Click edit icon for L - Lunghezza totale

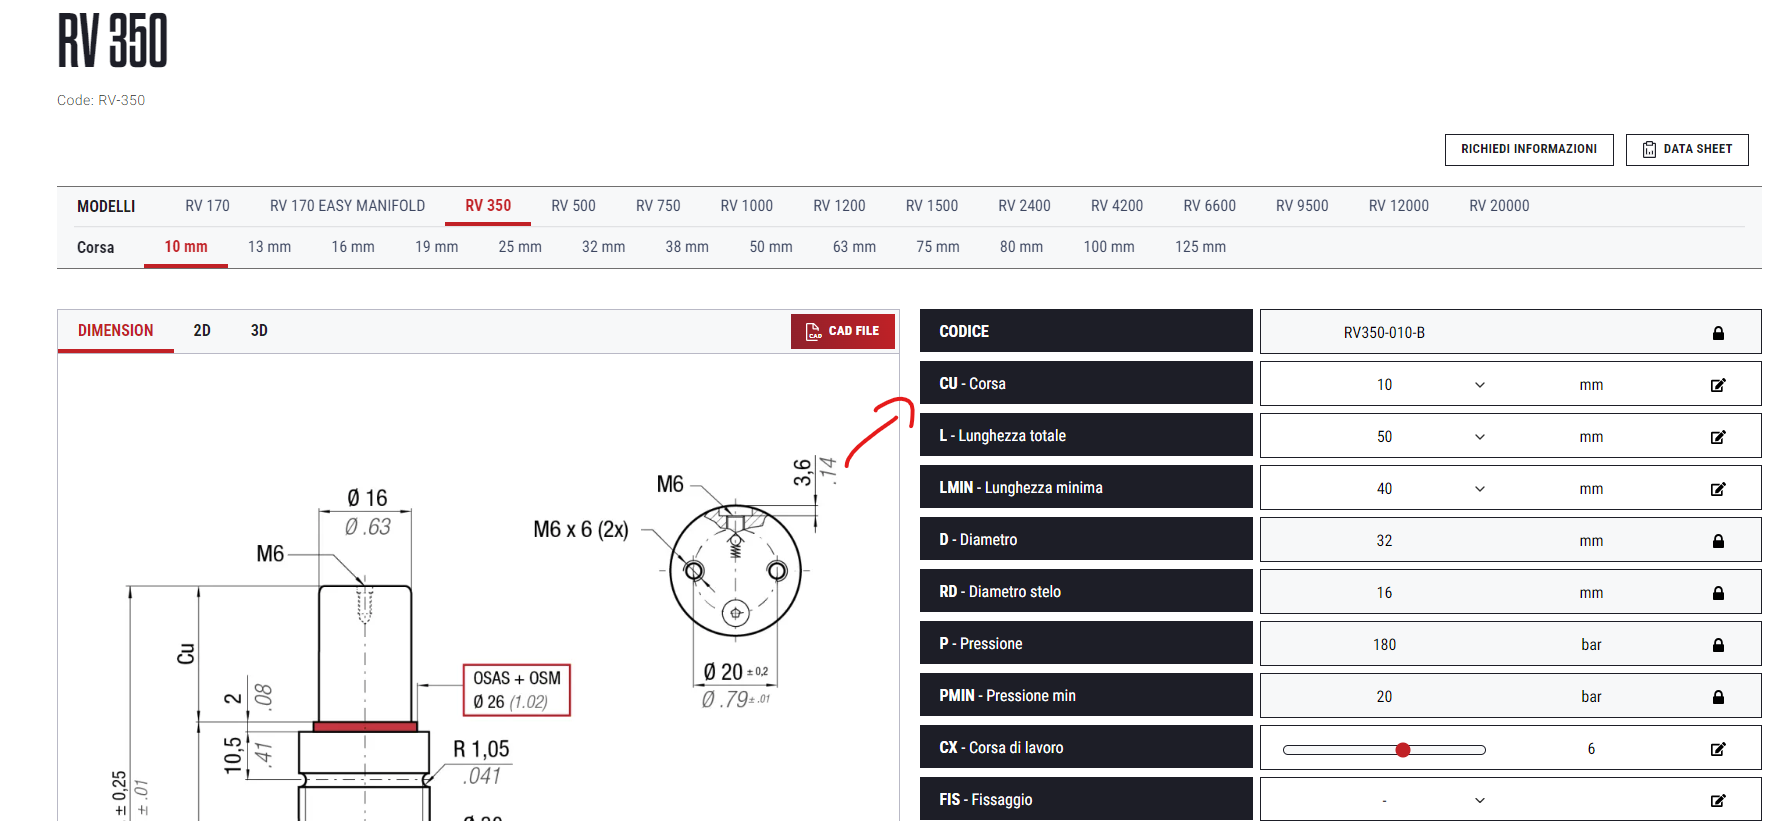1718,437
